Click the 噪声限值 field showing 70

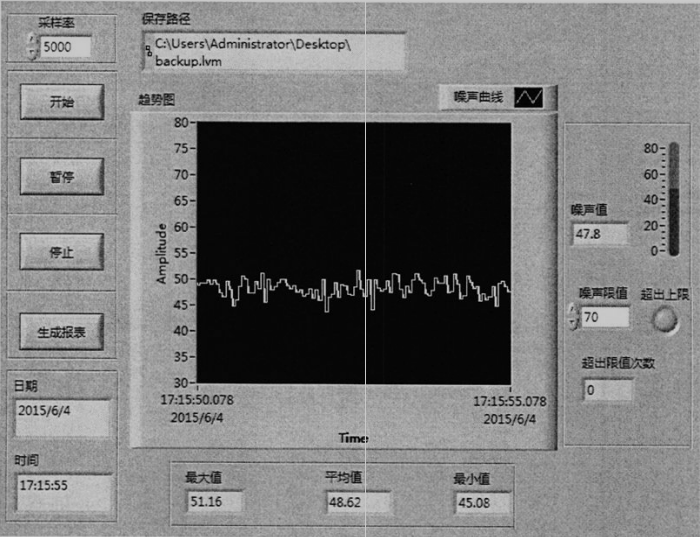(604, 318)
